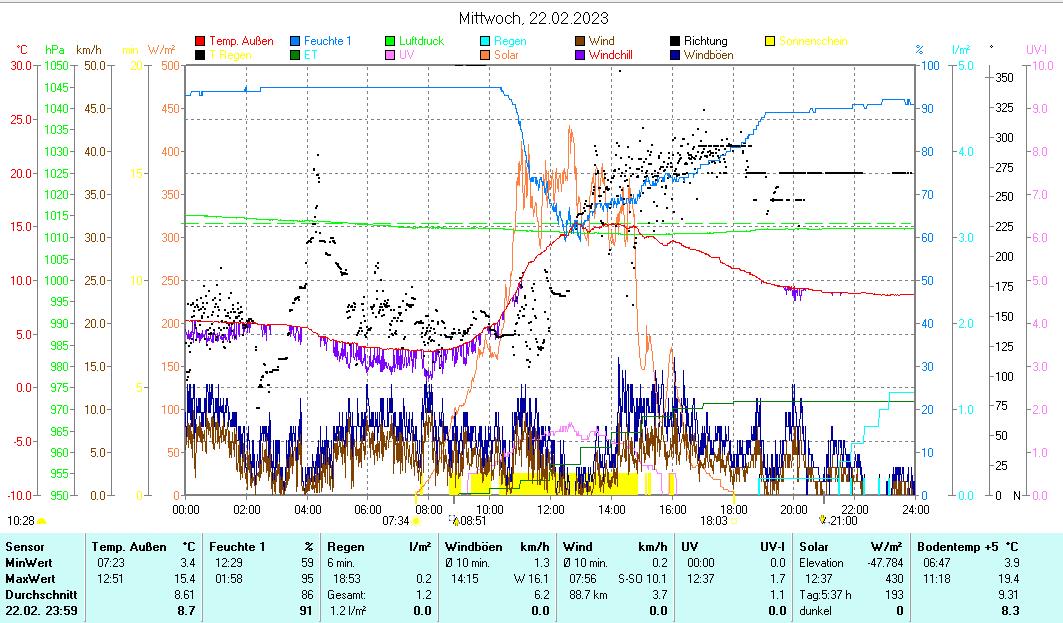Select the purple Windchill legend square
Image resolution: width=1063 pixels, height=623 pixels.
(x=581, y=55)
